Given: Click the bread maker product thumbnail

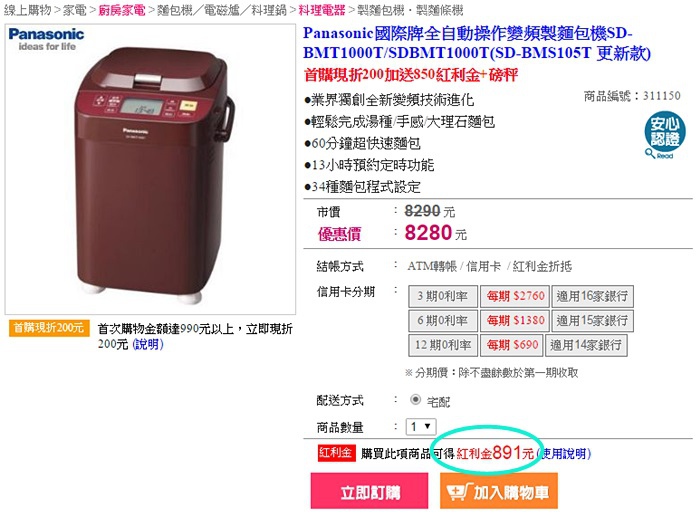Looking at the screenshot, I should [x=150, y=169].
